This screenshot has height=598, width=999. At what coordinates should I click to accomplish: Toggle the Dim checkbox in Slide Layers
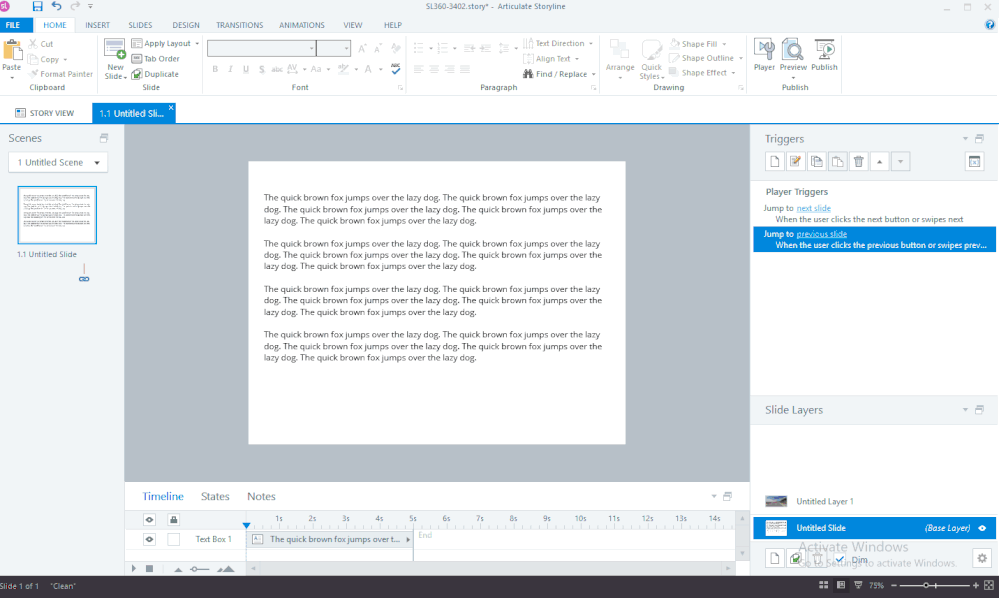pos(840,559)
